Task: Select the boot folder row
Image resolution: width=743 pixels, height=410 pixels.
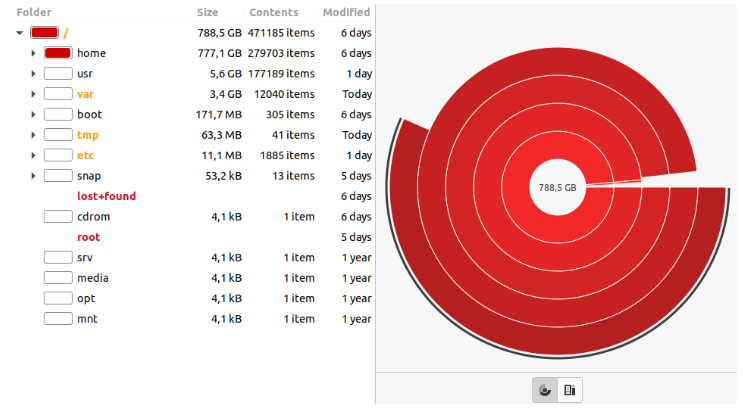Action: point(89,115)
